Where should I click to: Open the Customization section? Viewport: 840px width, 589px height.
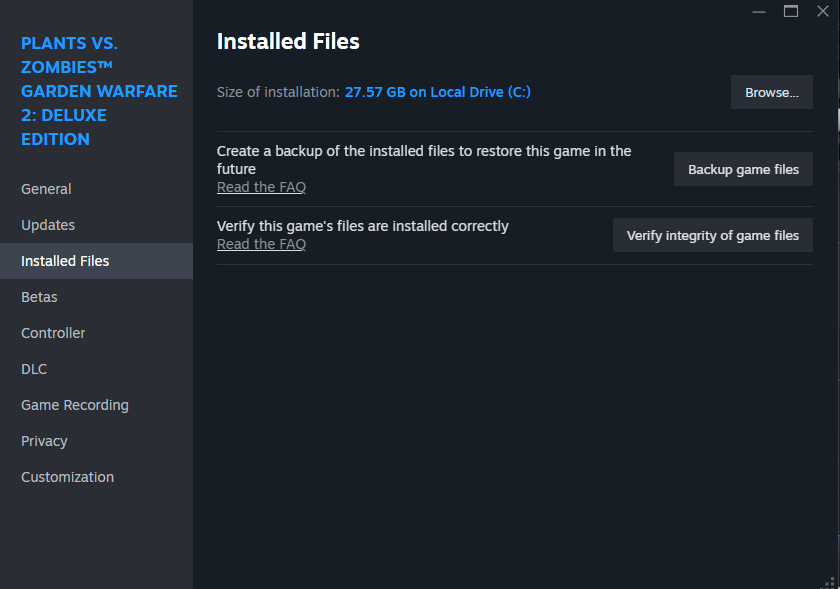coord(67,477)
